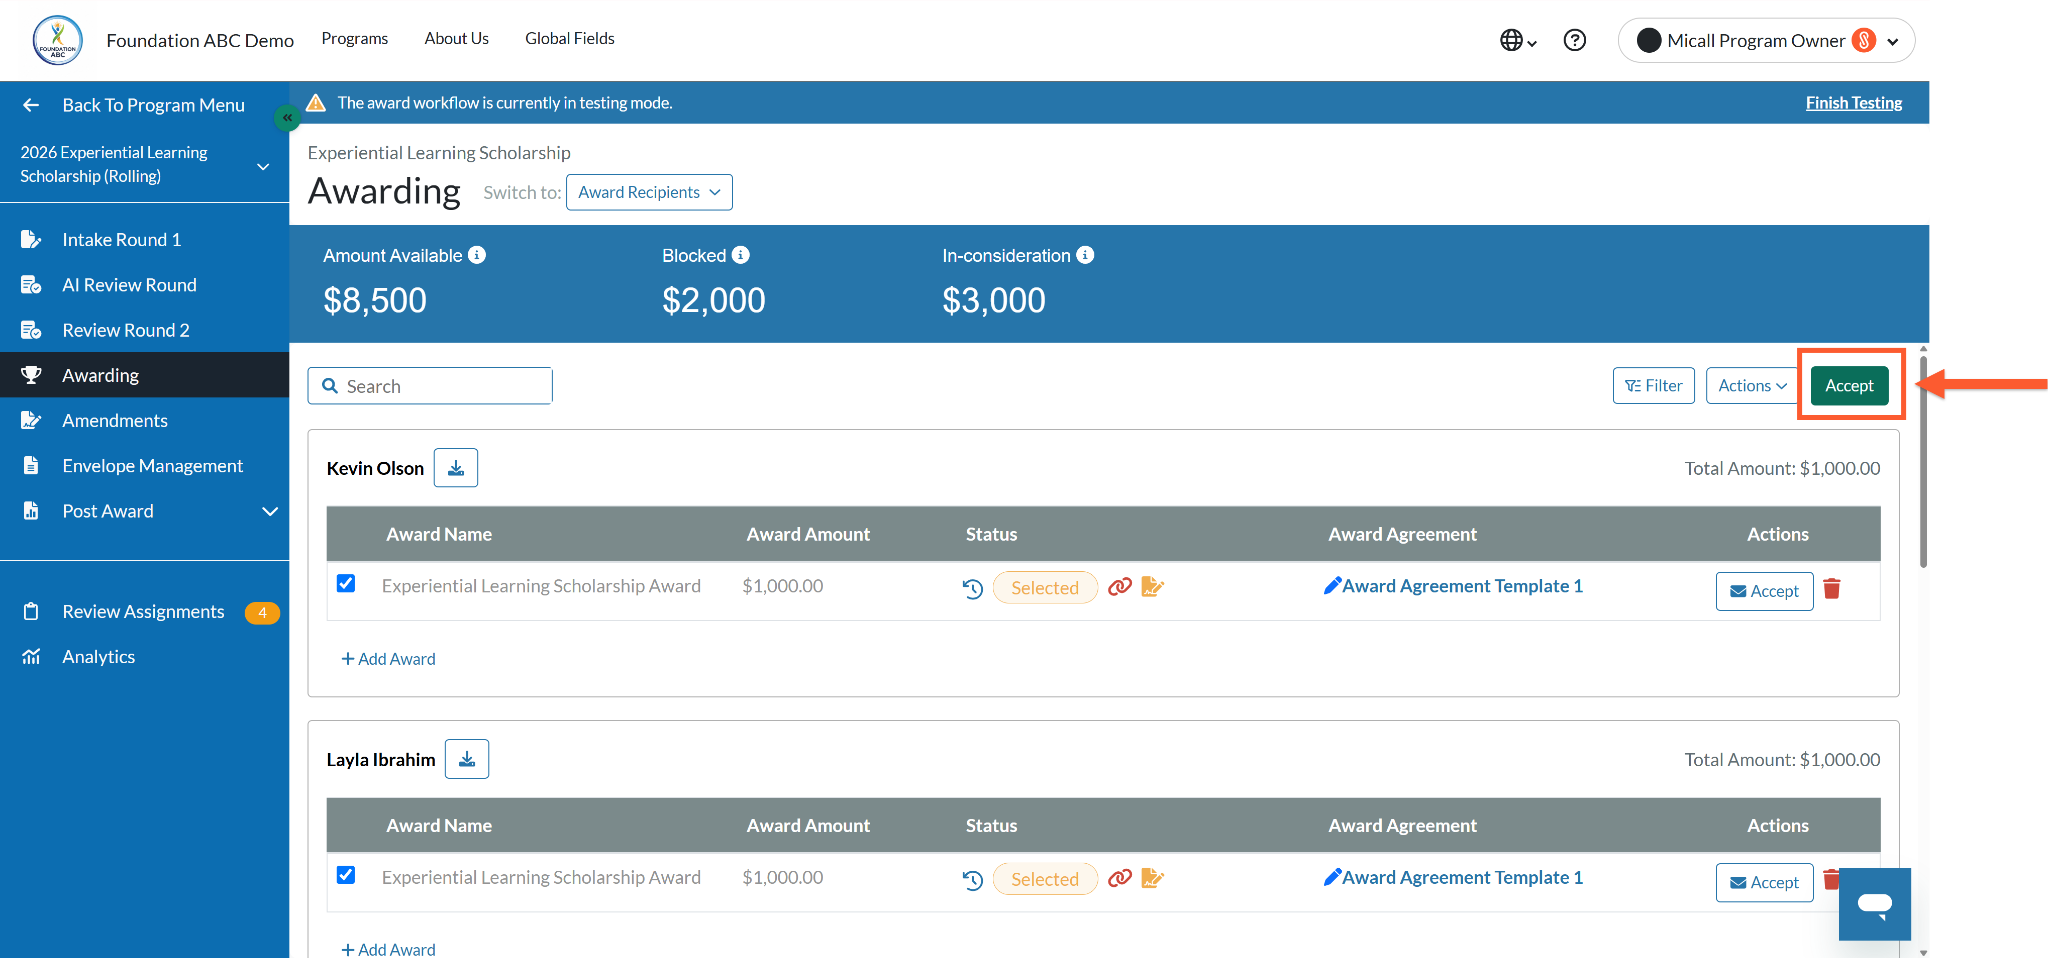Collapse the sidebar with the double-chevron button

[287, 118]
